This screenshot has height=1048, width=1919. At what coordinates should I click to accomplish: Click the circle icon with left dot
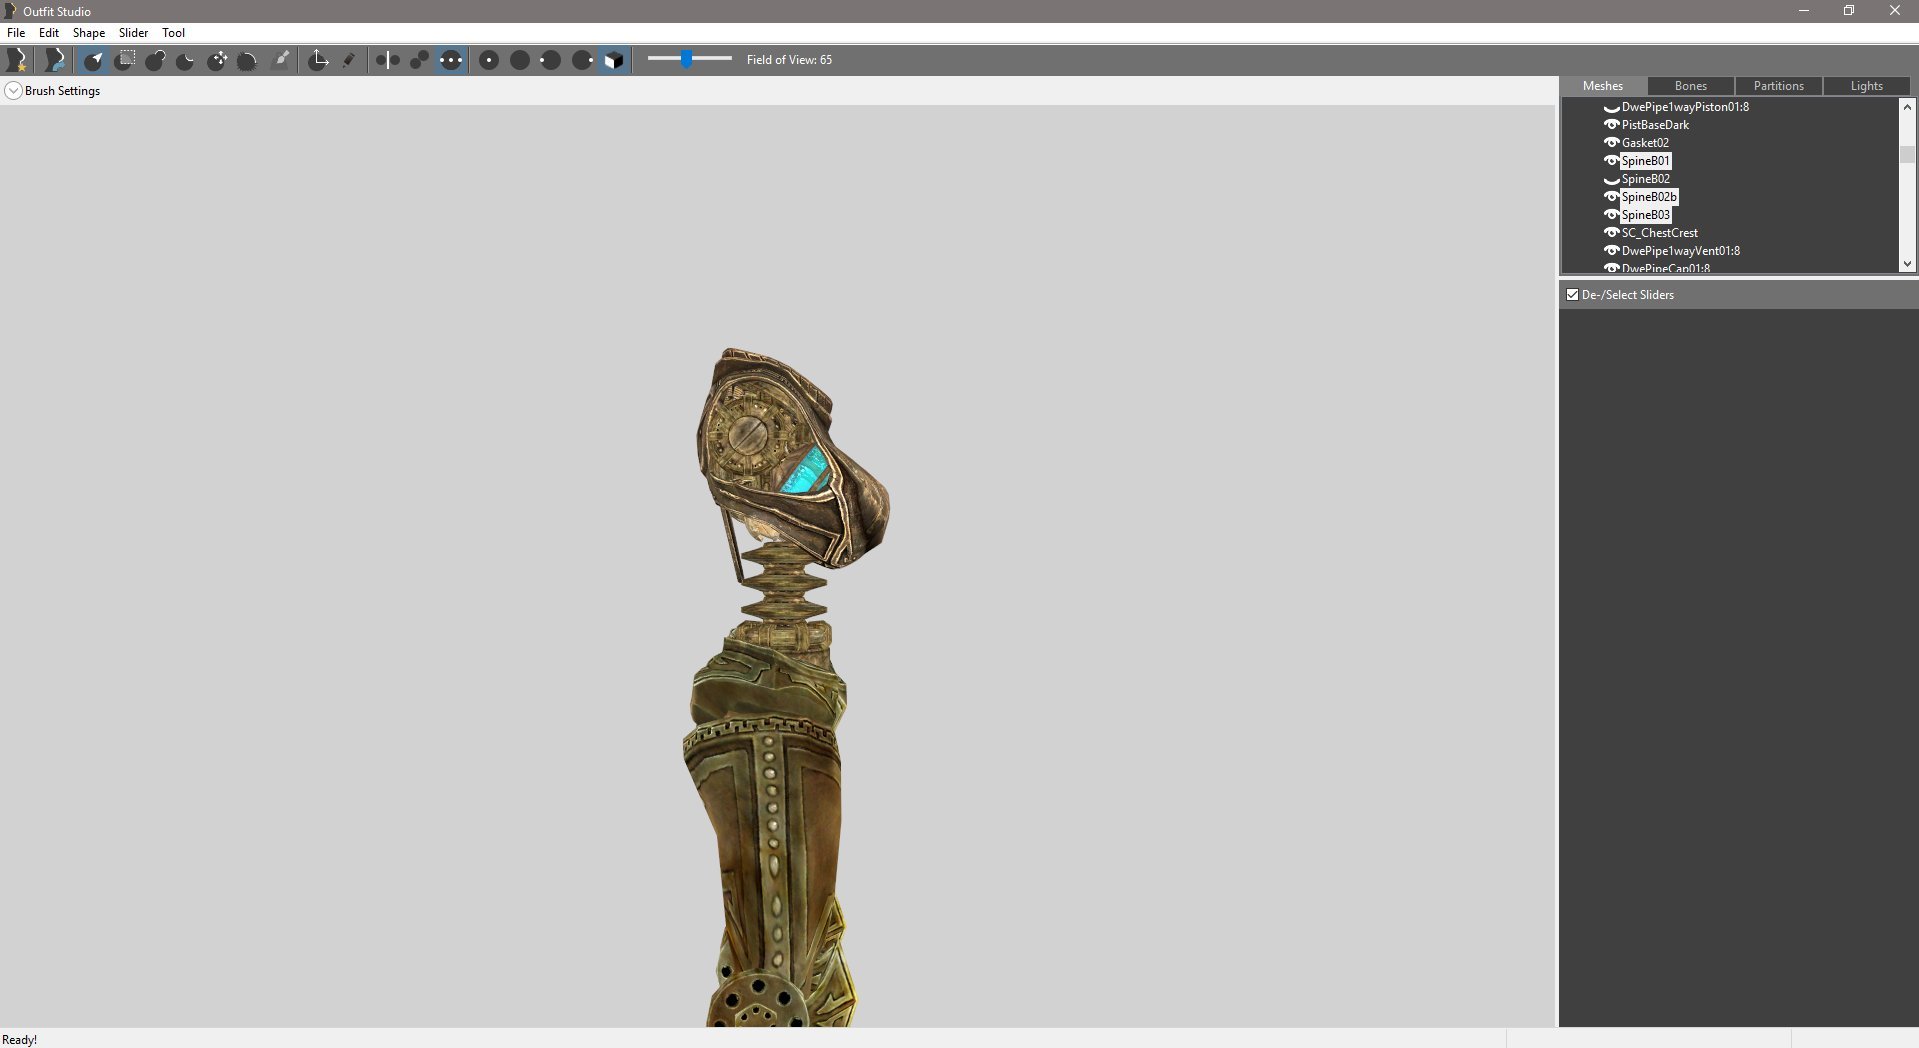551,60
